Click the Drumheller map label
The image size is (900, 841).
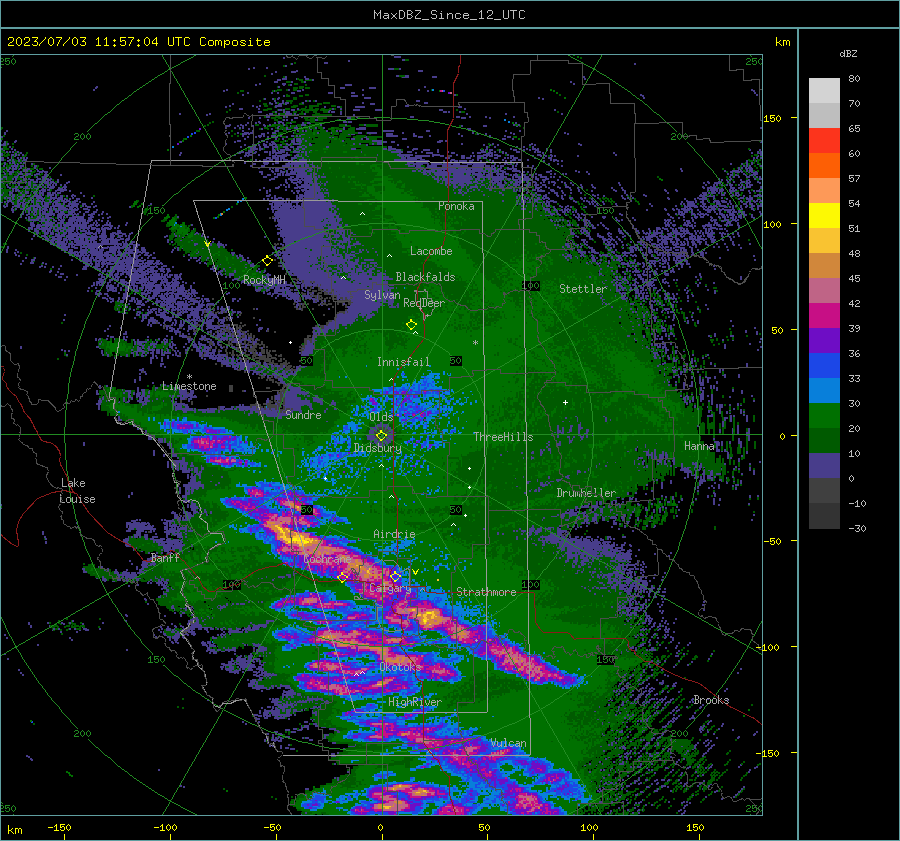tap(586, 493)
